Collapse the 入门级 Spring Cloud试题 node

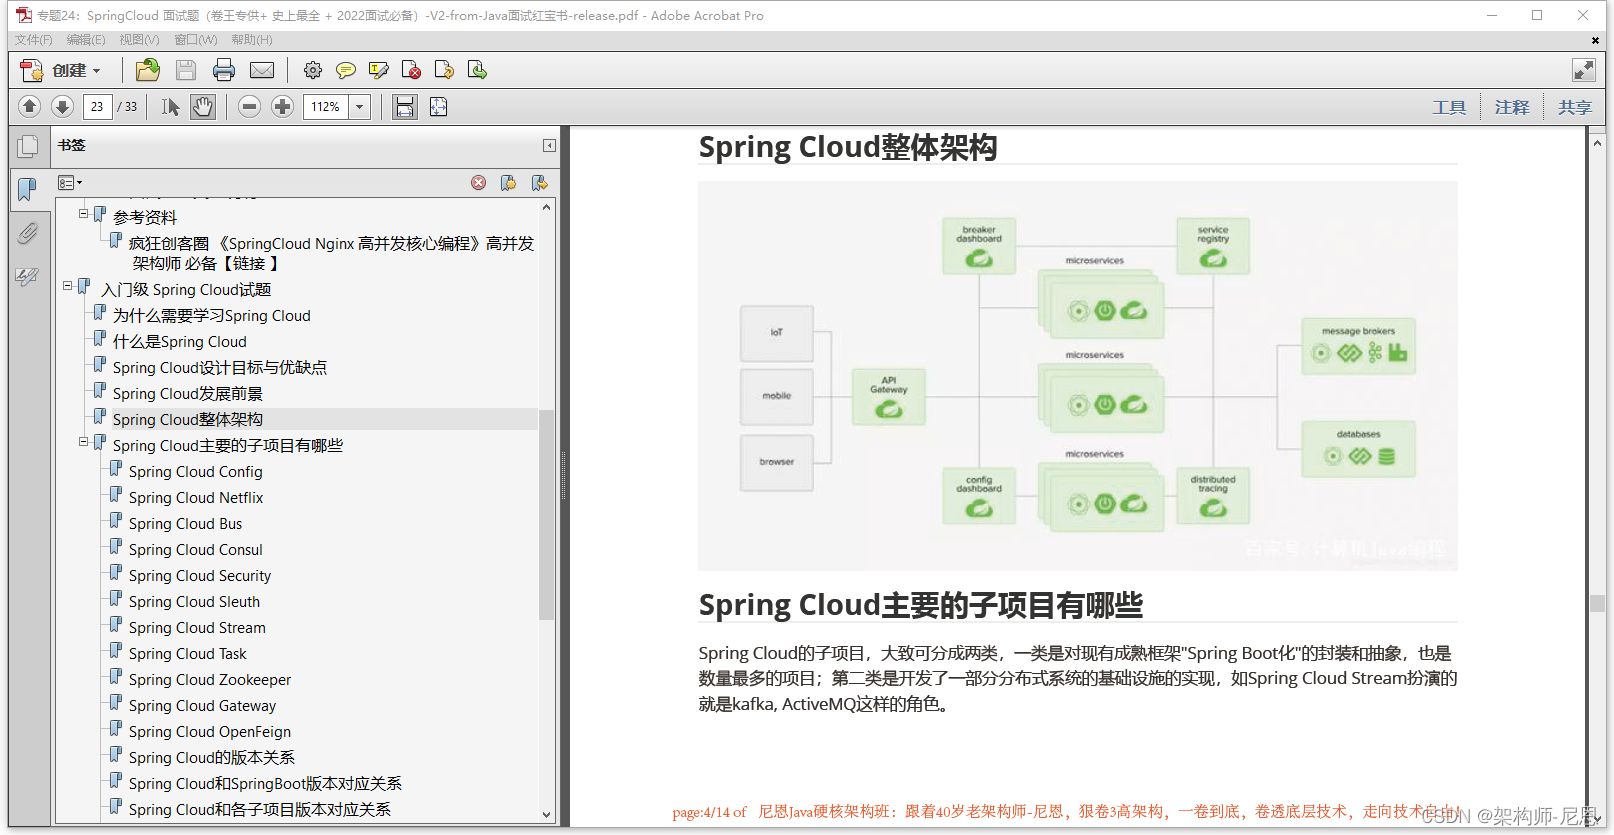click(x=68, y=285)
